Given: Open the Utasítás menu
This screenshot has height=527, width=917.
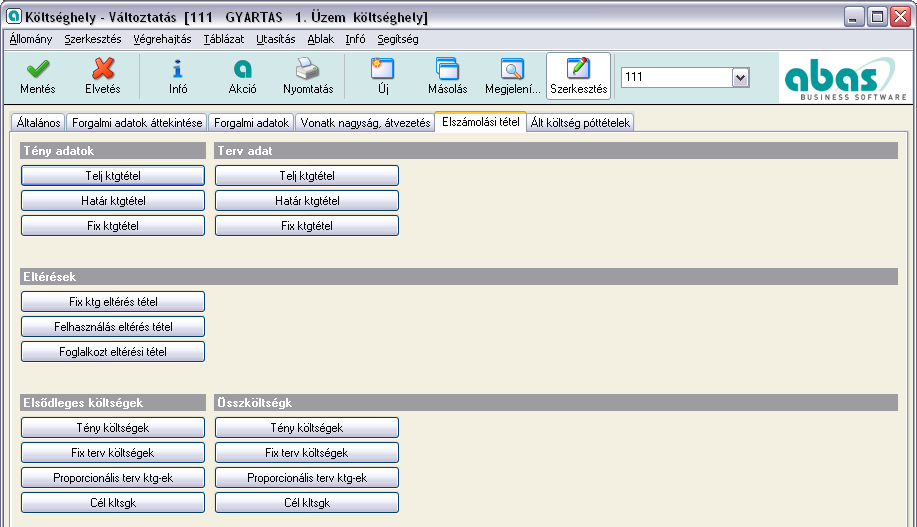Looking at the screenshot, I should 275,39.
